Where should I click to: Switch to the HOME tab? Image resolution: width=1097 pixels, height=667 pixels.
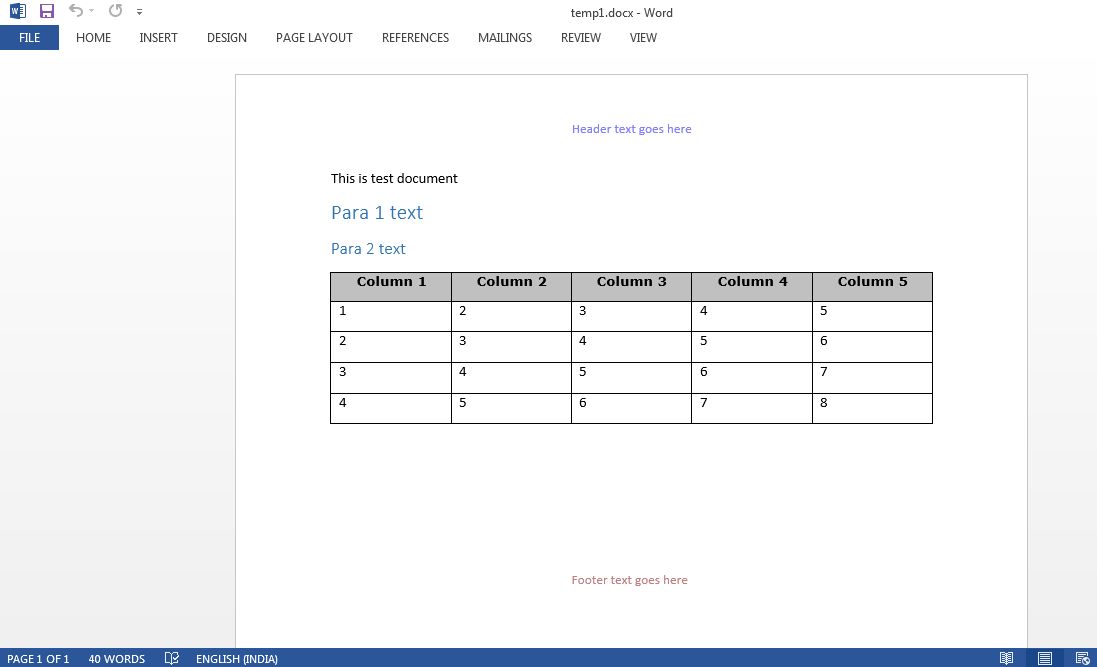coord(93,38)
